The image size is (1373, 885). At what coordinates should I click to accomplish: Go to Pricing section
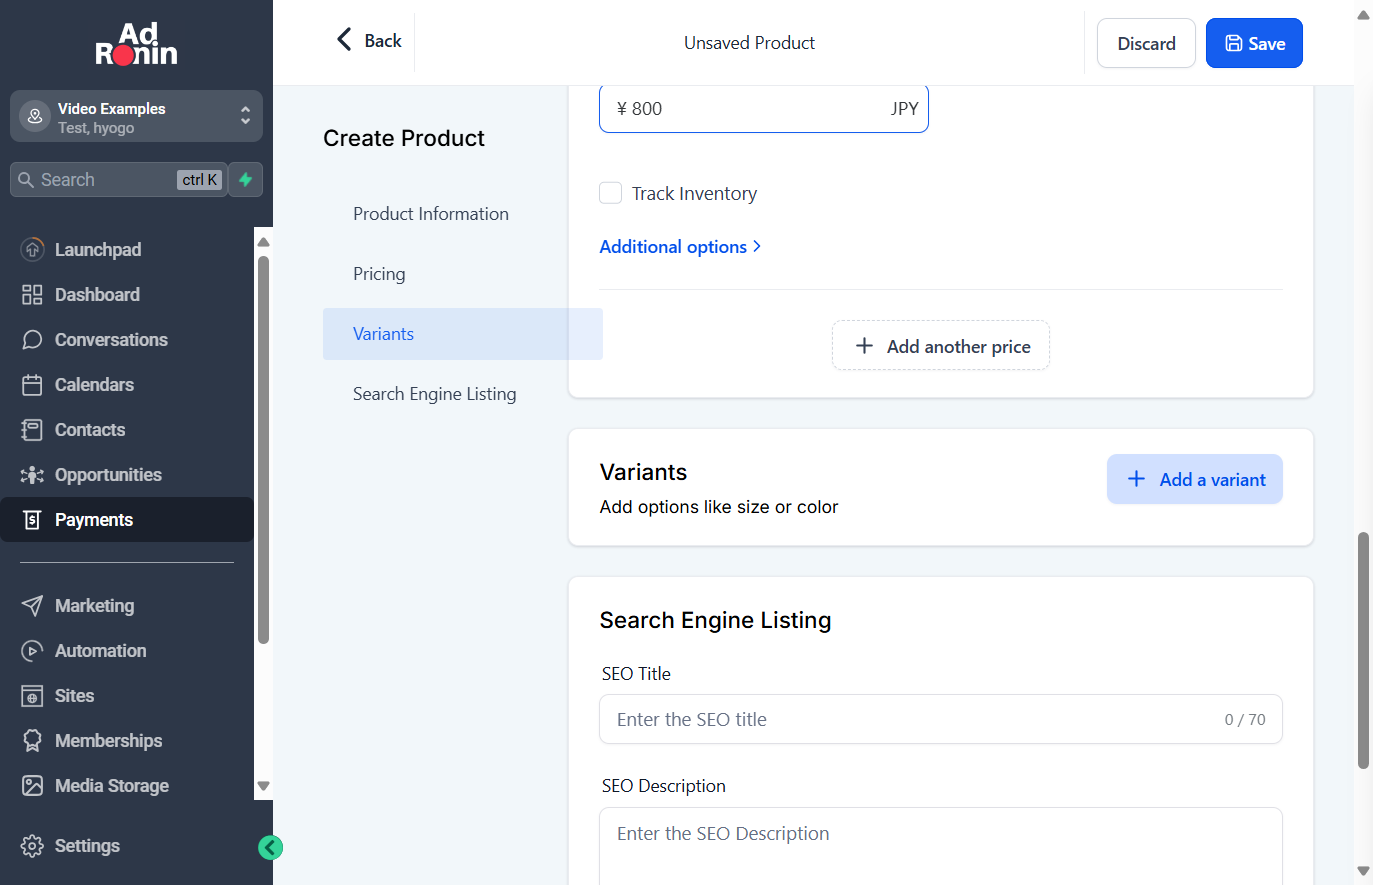coord(379,273)
